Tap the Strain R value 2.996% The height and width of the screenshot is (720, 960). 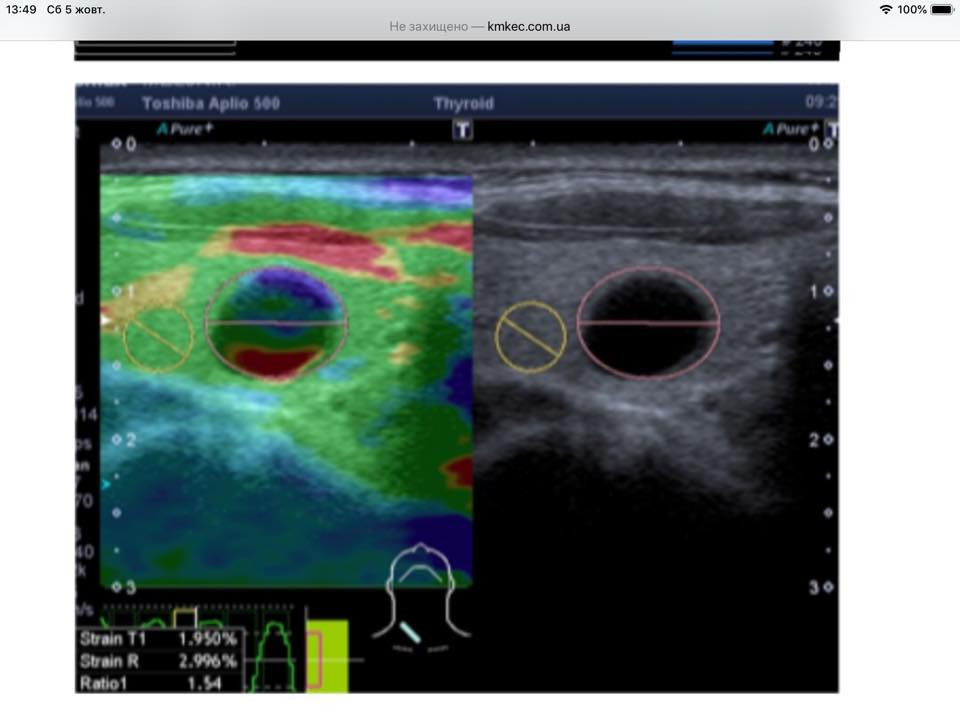[207, 661]
